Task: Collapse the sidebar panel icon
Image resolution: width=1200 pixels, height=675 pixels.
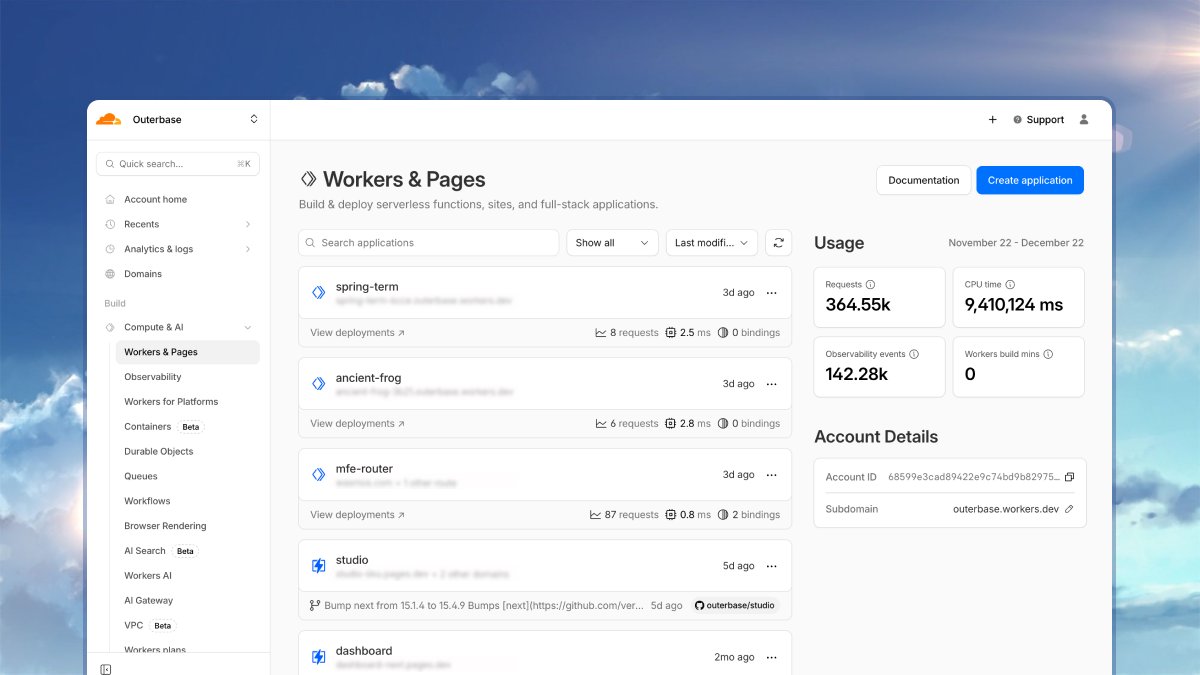Action: point(105,669)
